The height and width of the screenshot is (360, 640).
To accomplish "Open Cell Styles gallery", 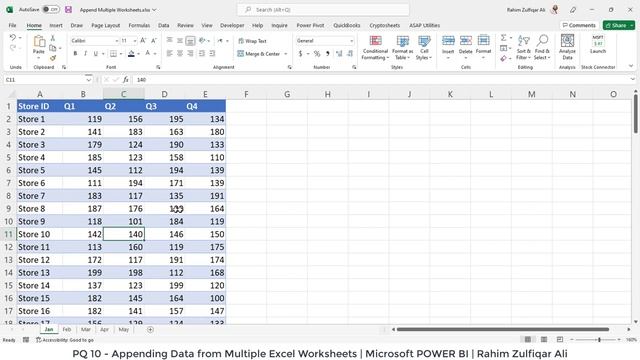I will coord(424,47).
